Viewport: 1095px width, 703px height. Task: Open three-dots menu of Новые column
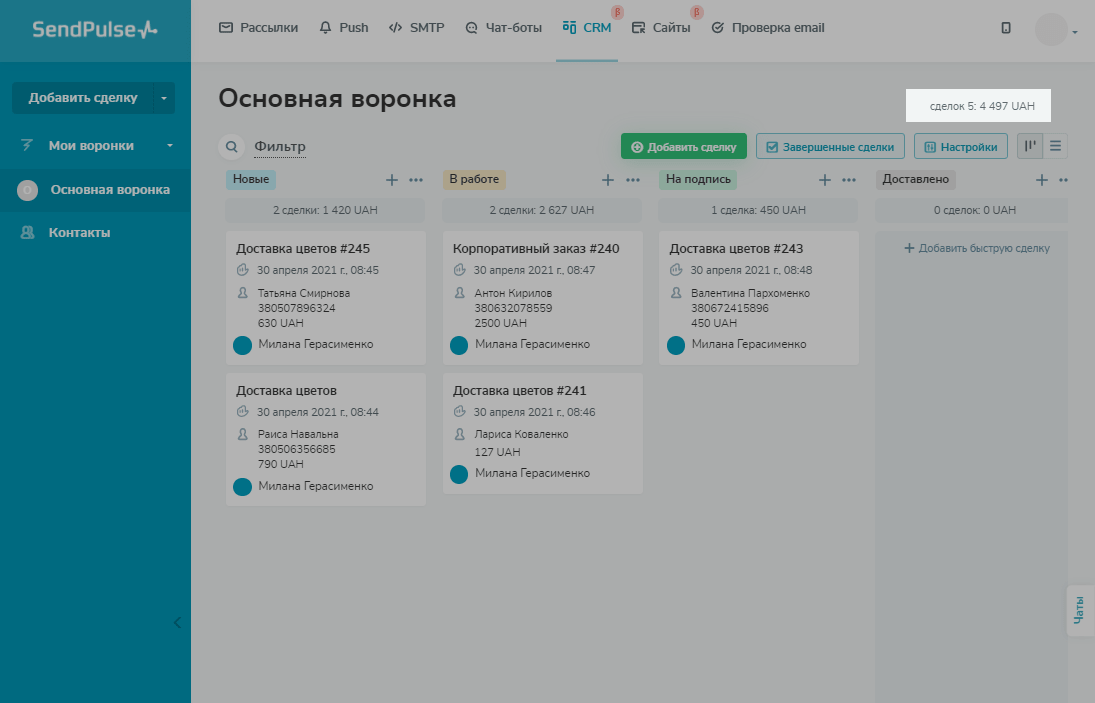click(416, 180)
